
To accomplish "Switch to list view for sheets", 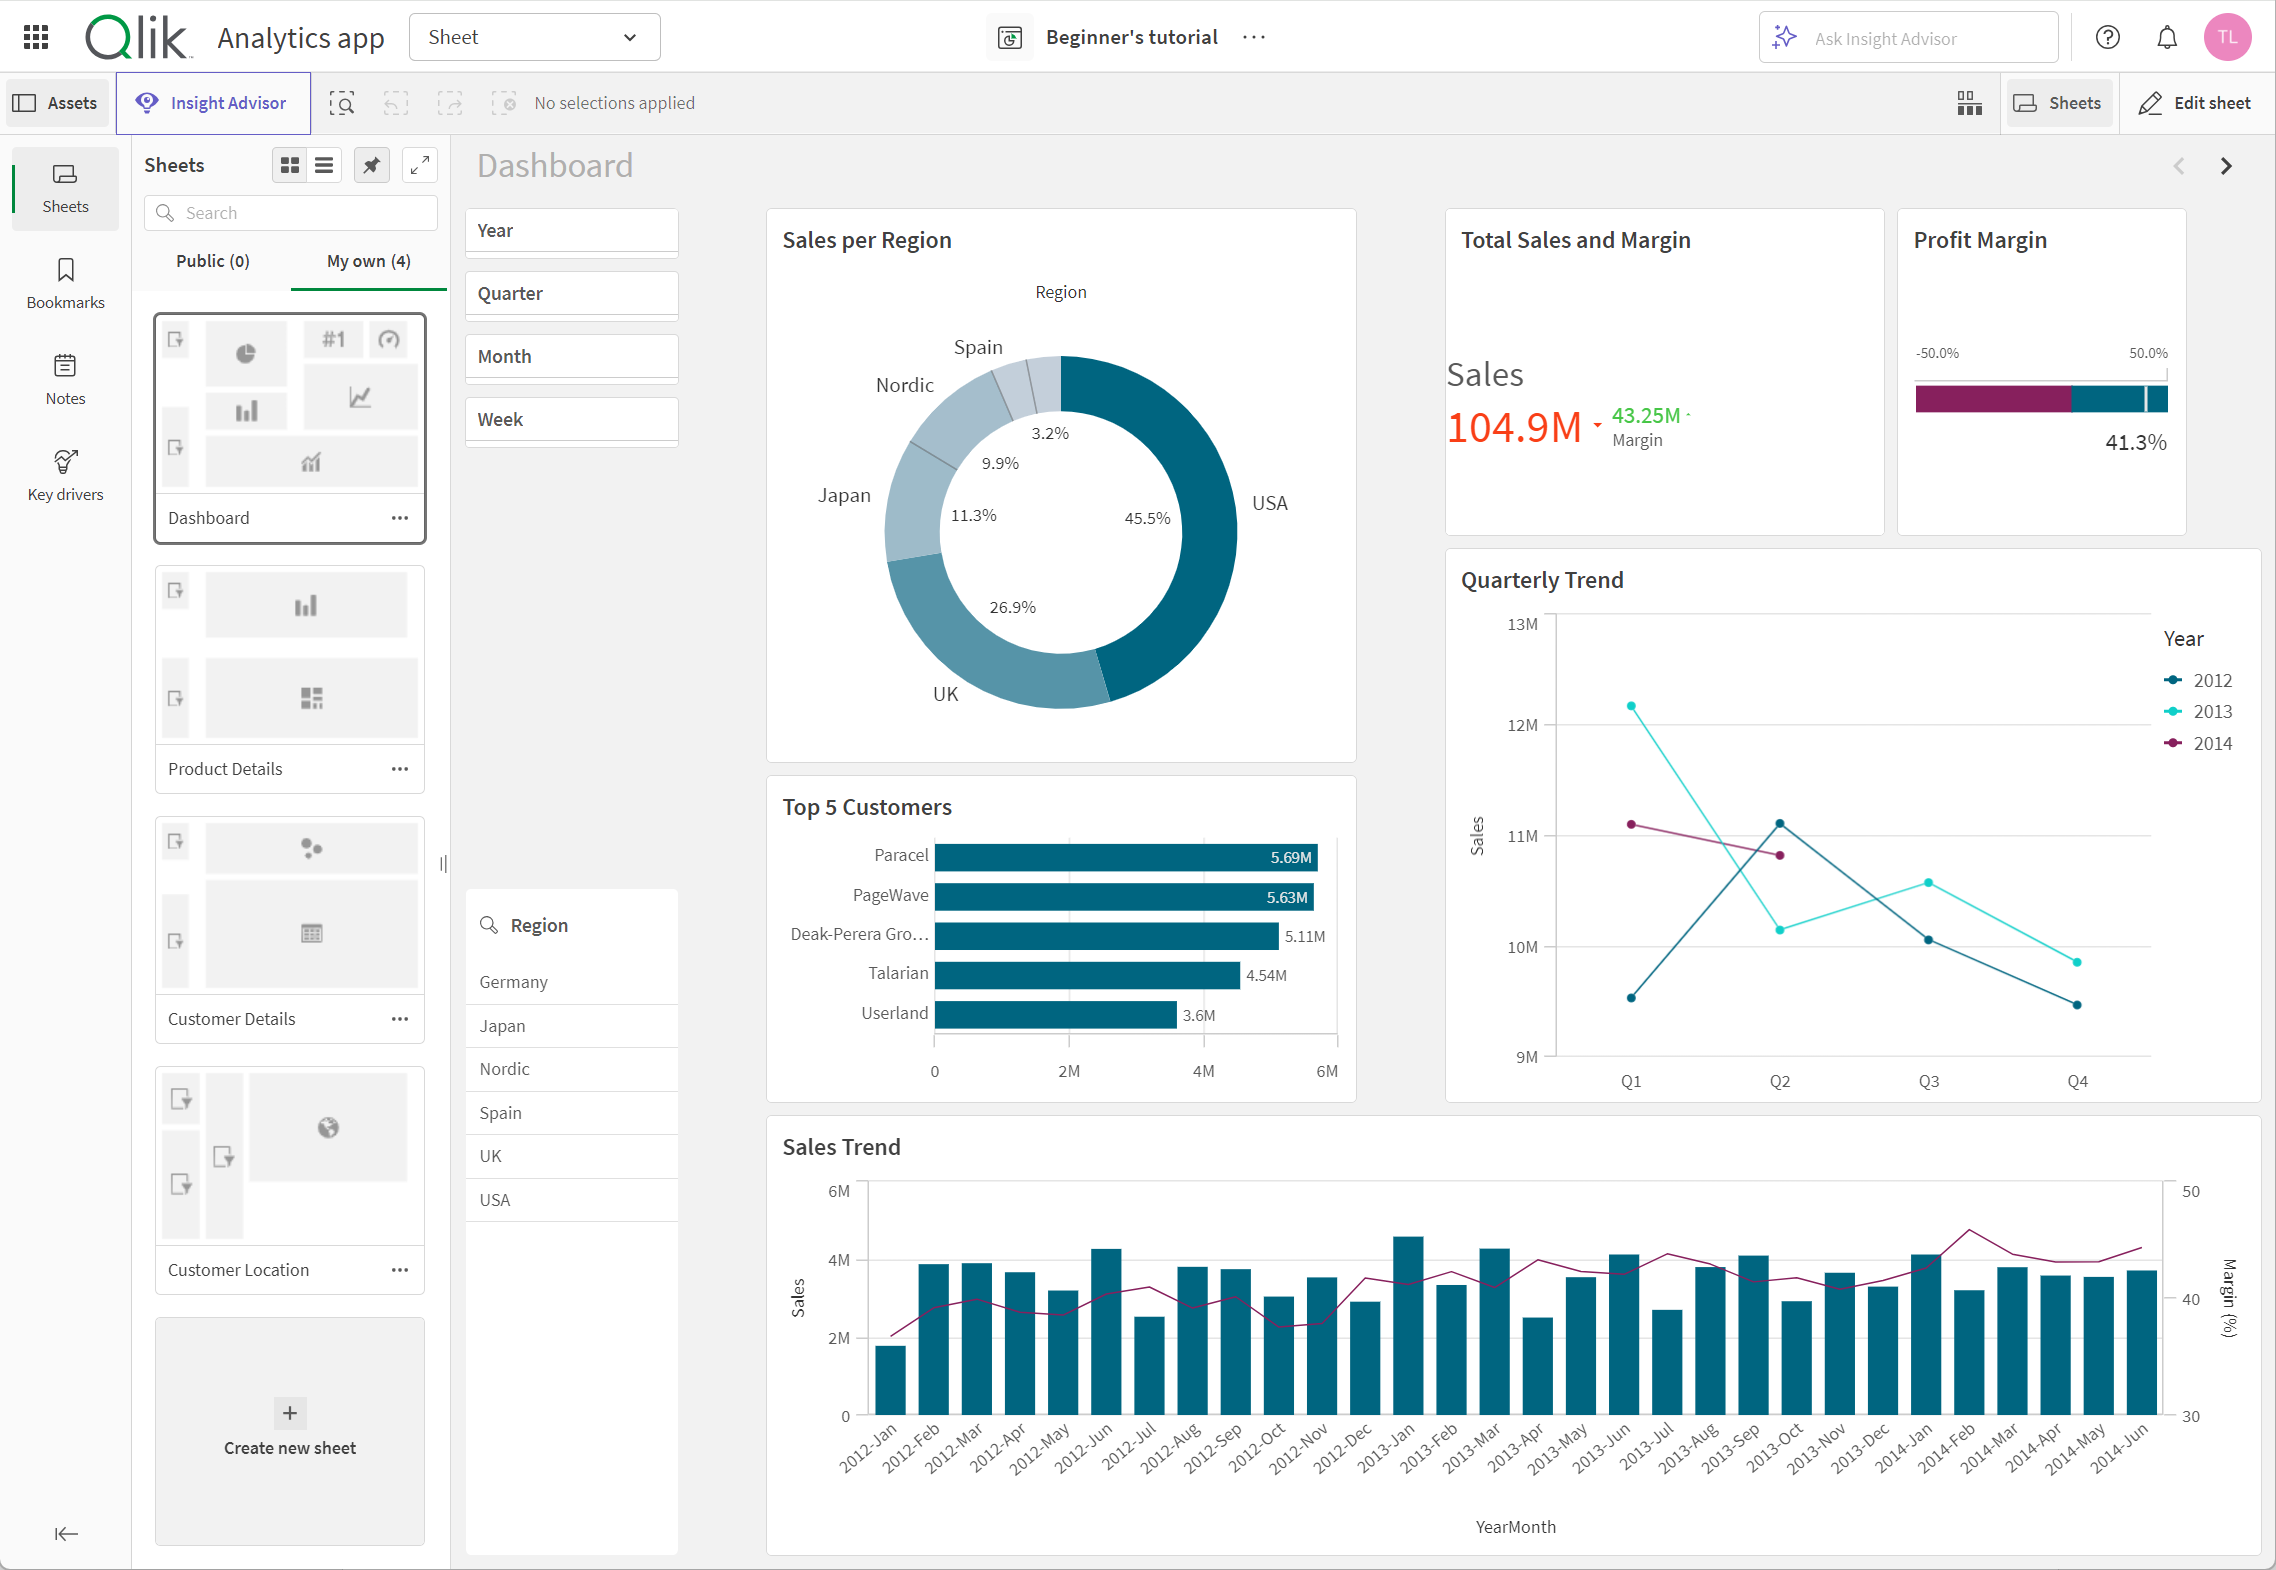I will 325,166.
